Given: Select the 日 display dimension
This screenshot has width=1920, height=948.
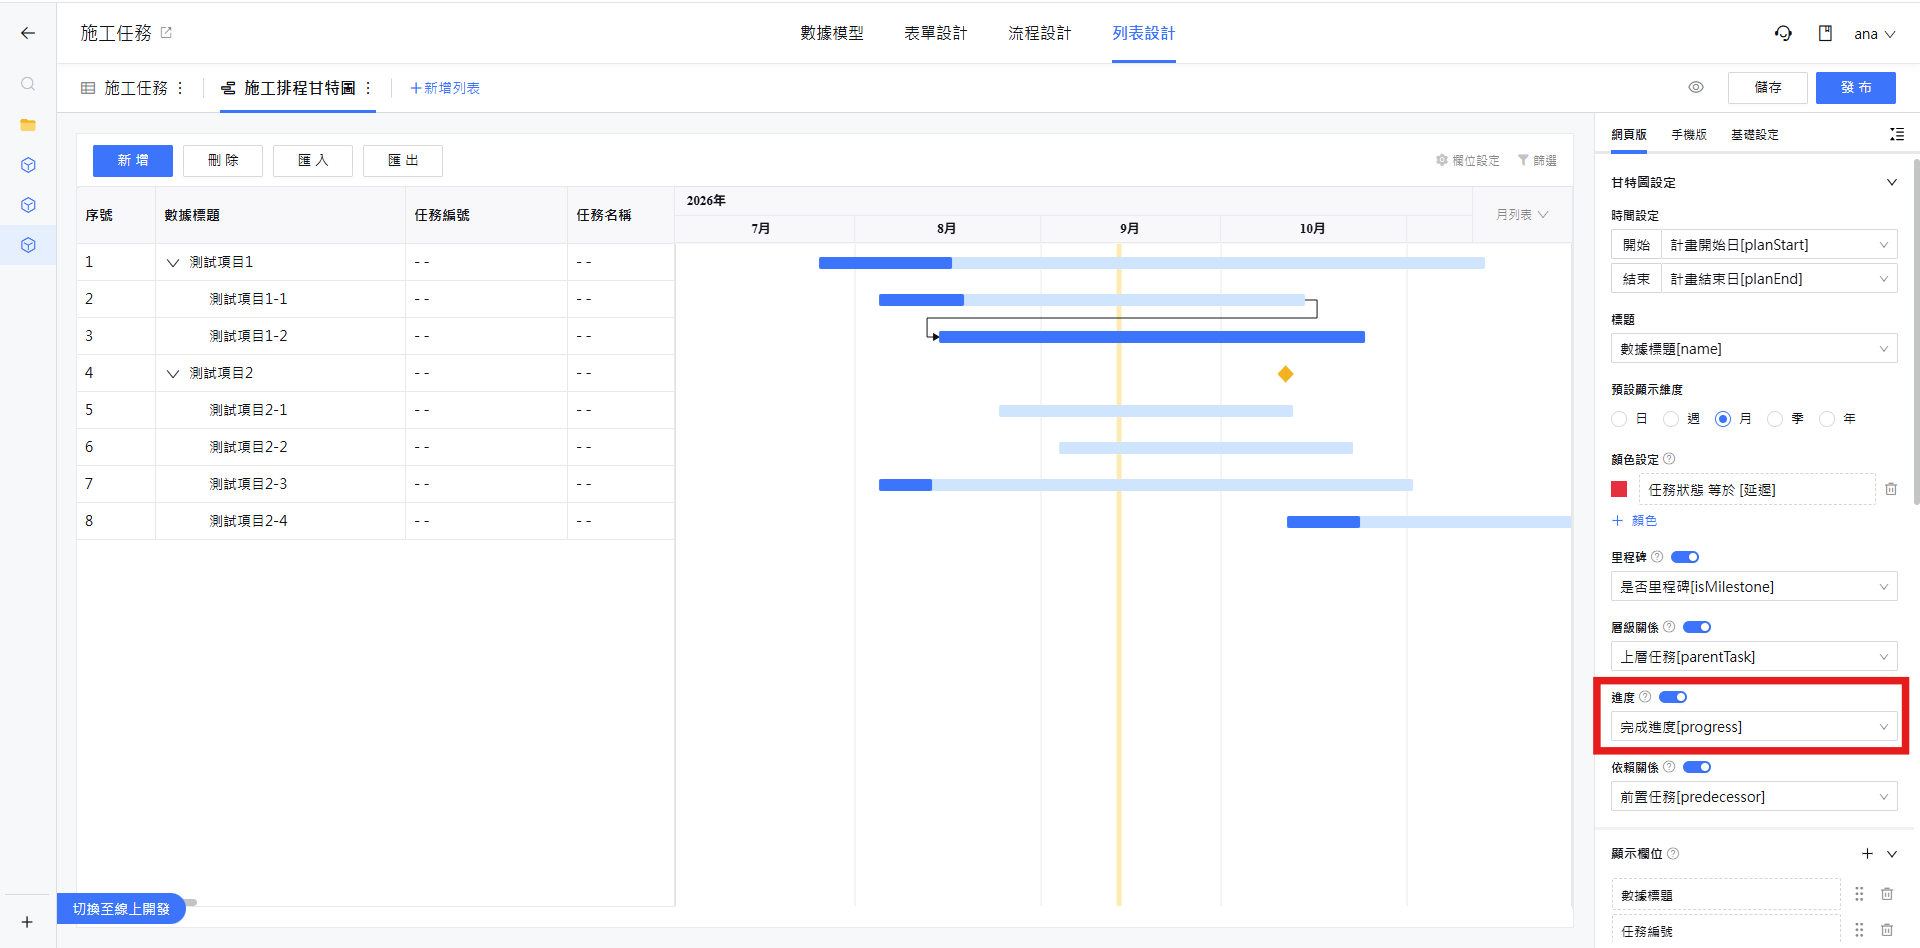Looking at the screenshot, I should [x=1619, y=419].
